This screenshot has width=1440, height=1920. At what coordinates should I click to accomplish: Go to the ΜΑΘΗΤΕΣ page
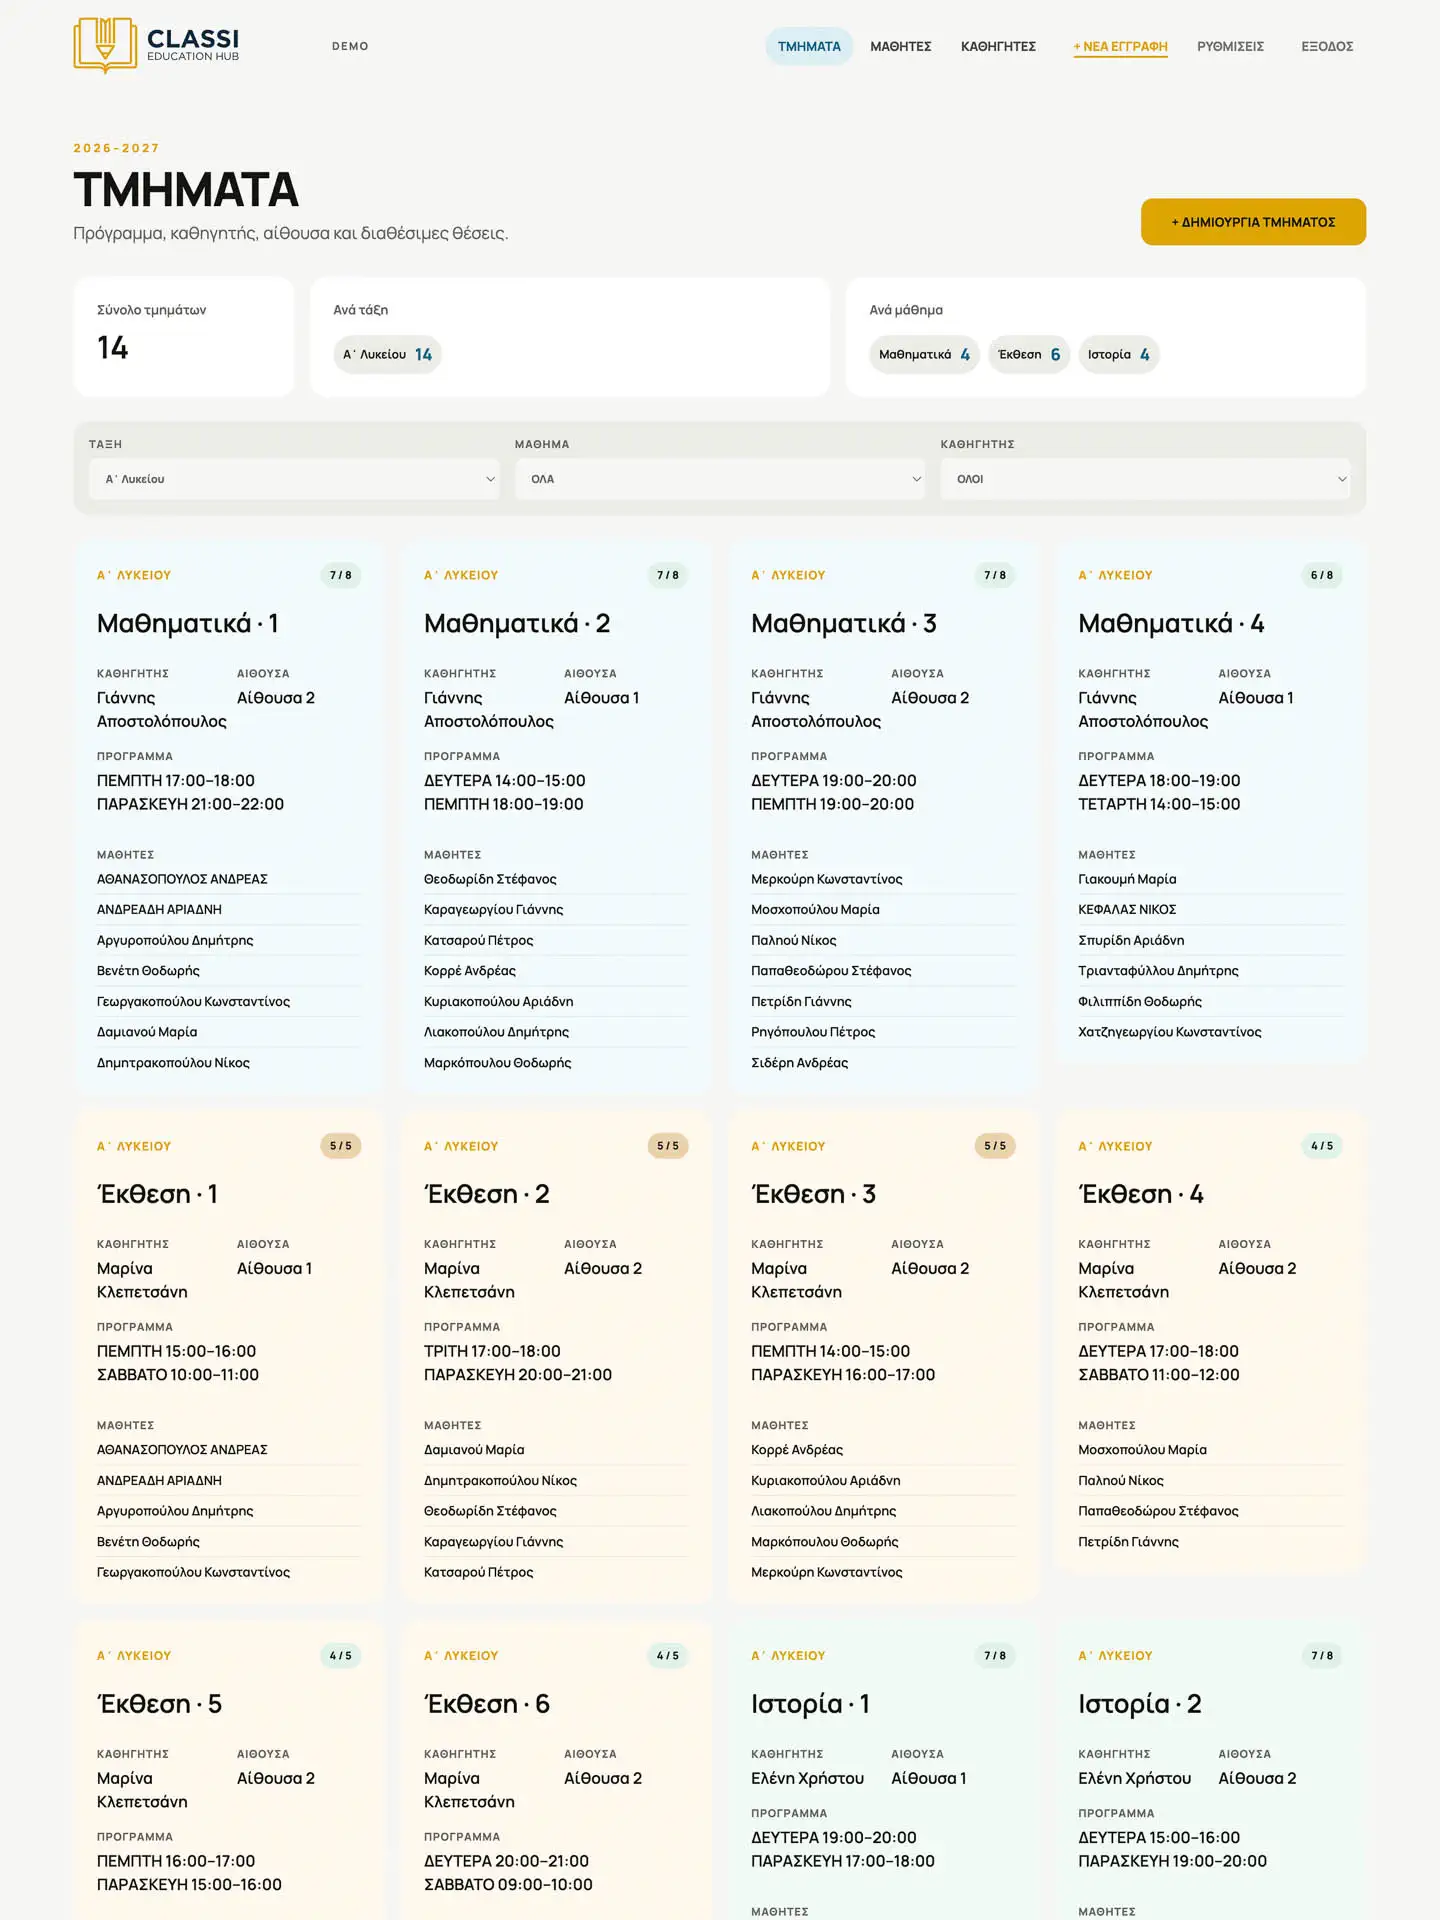click(901, 47)
